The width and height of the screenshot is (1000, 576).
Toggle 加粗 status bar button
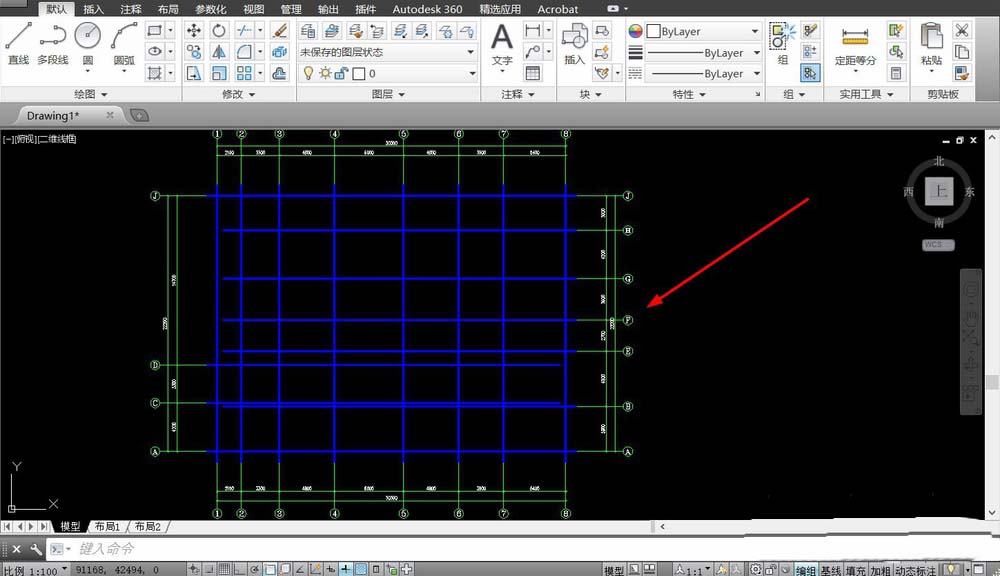tap(880, 570)
